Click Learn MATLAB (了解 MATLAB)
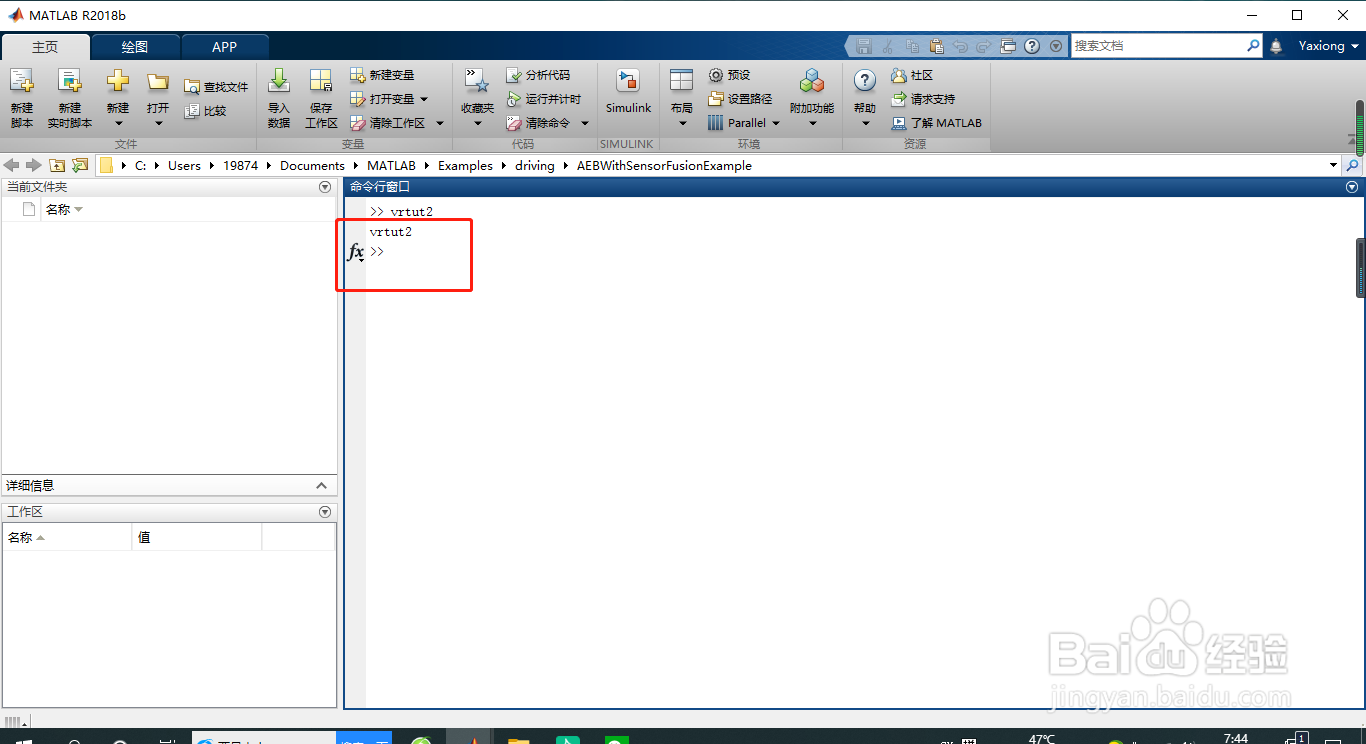 point(937,123)
